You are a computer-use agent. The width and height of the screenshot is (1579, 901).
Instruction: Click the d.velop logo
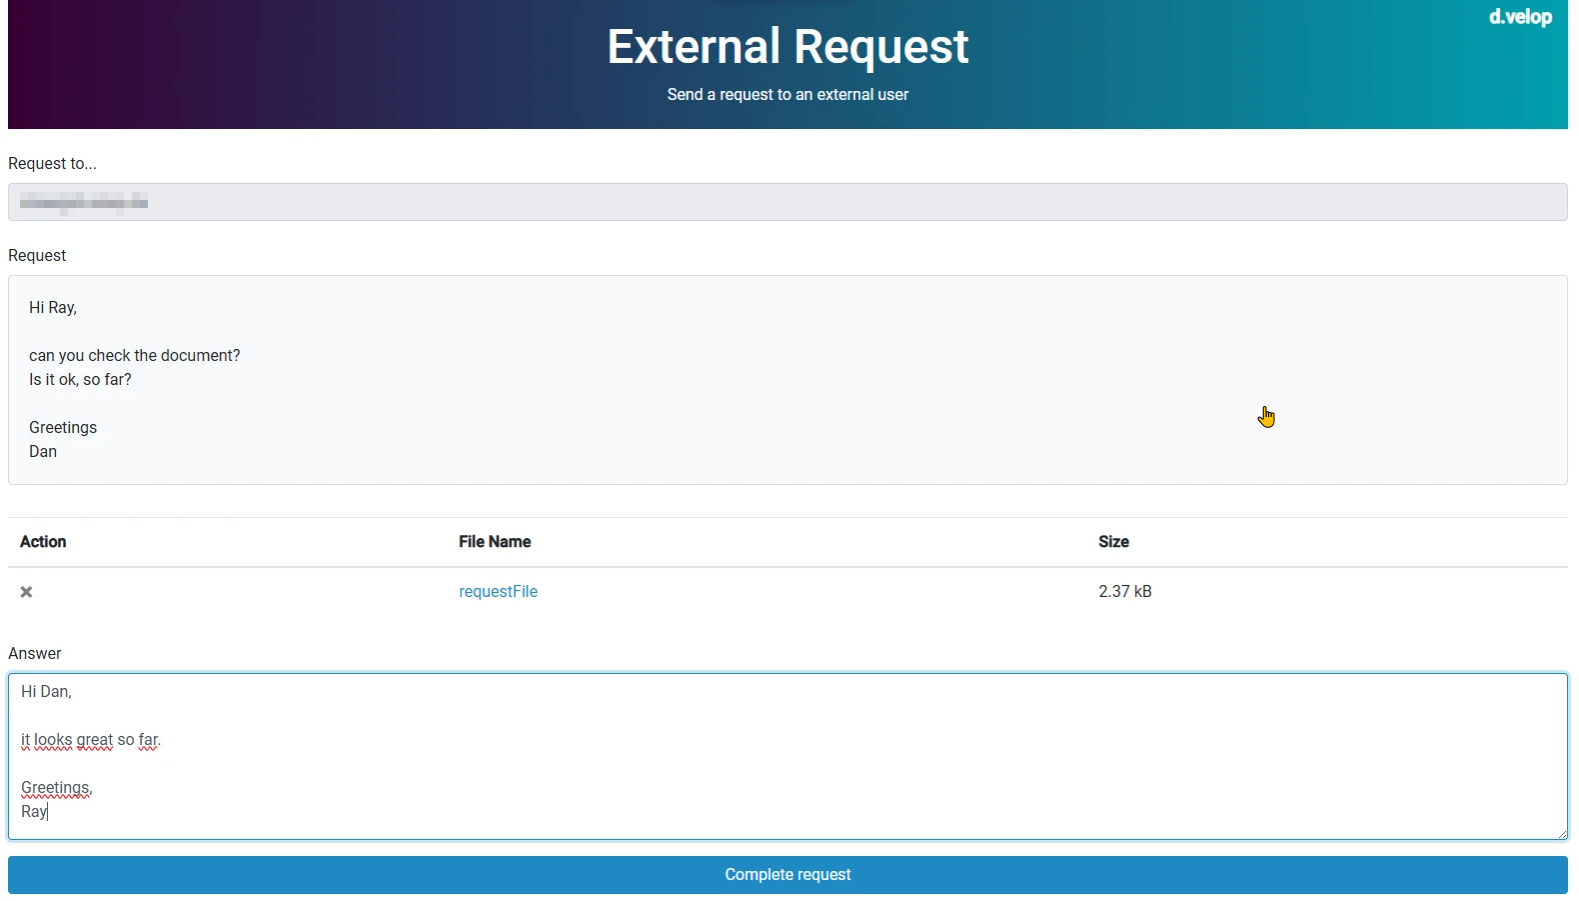point(1520,17)
